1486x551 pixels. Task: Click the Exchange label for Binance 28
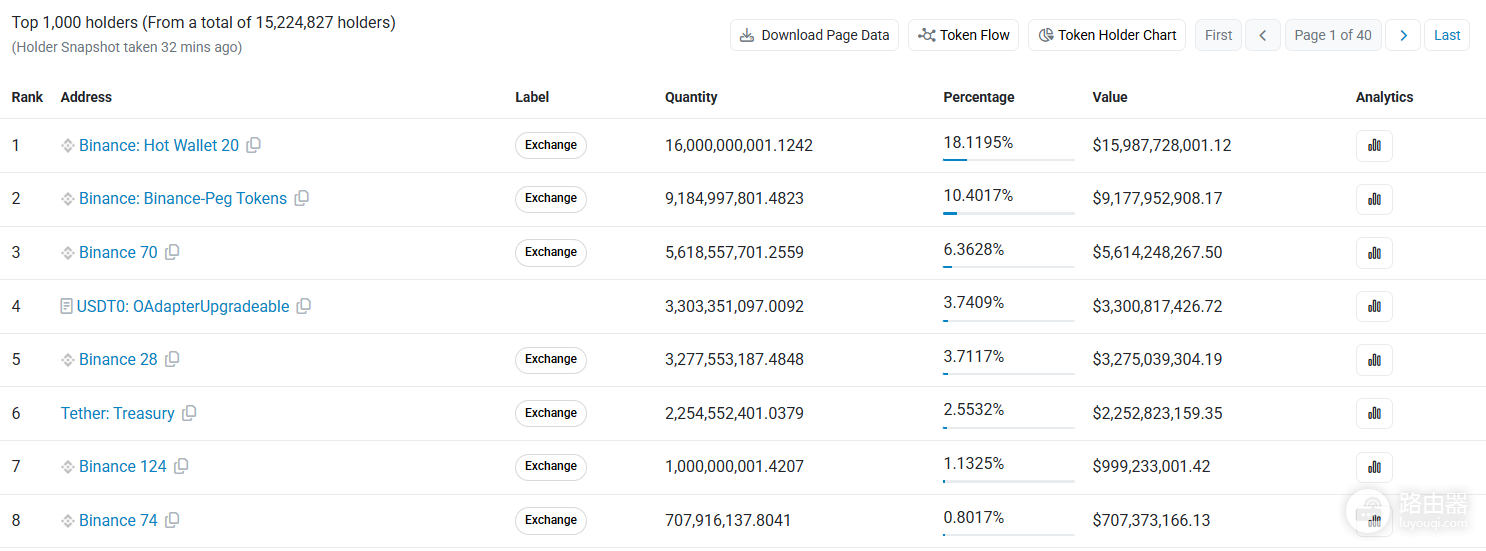click(551, 359)
